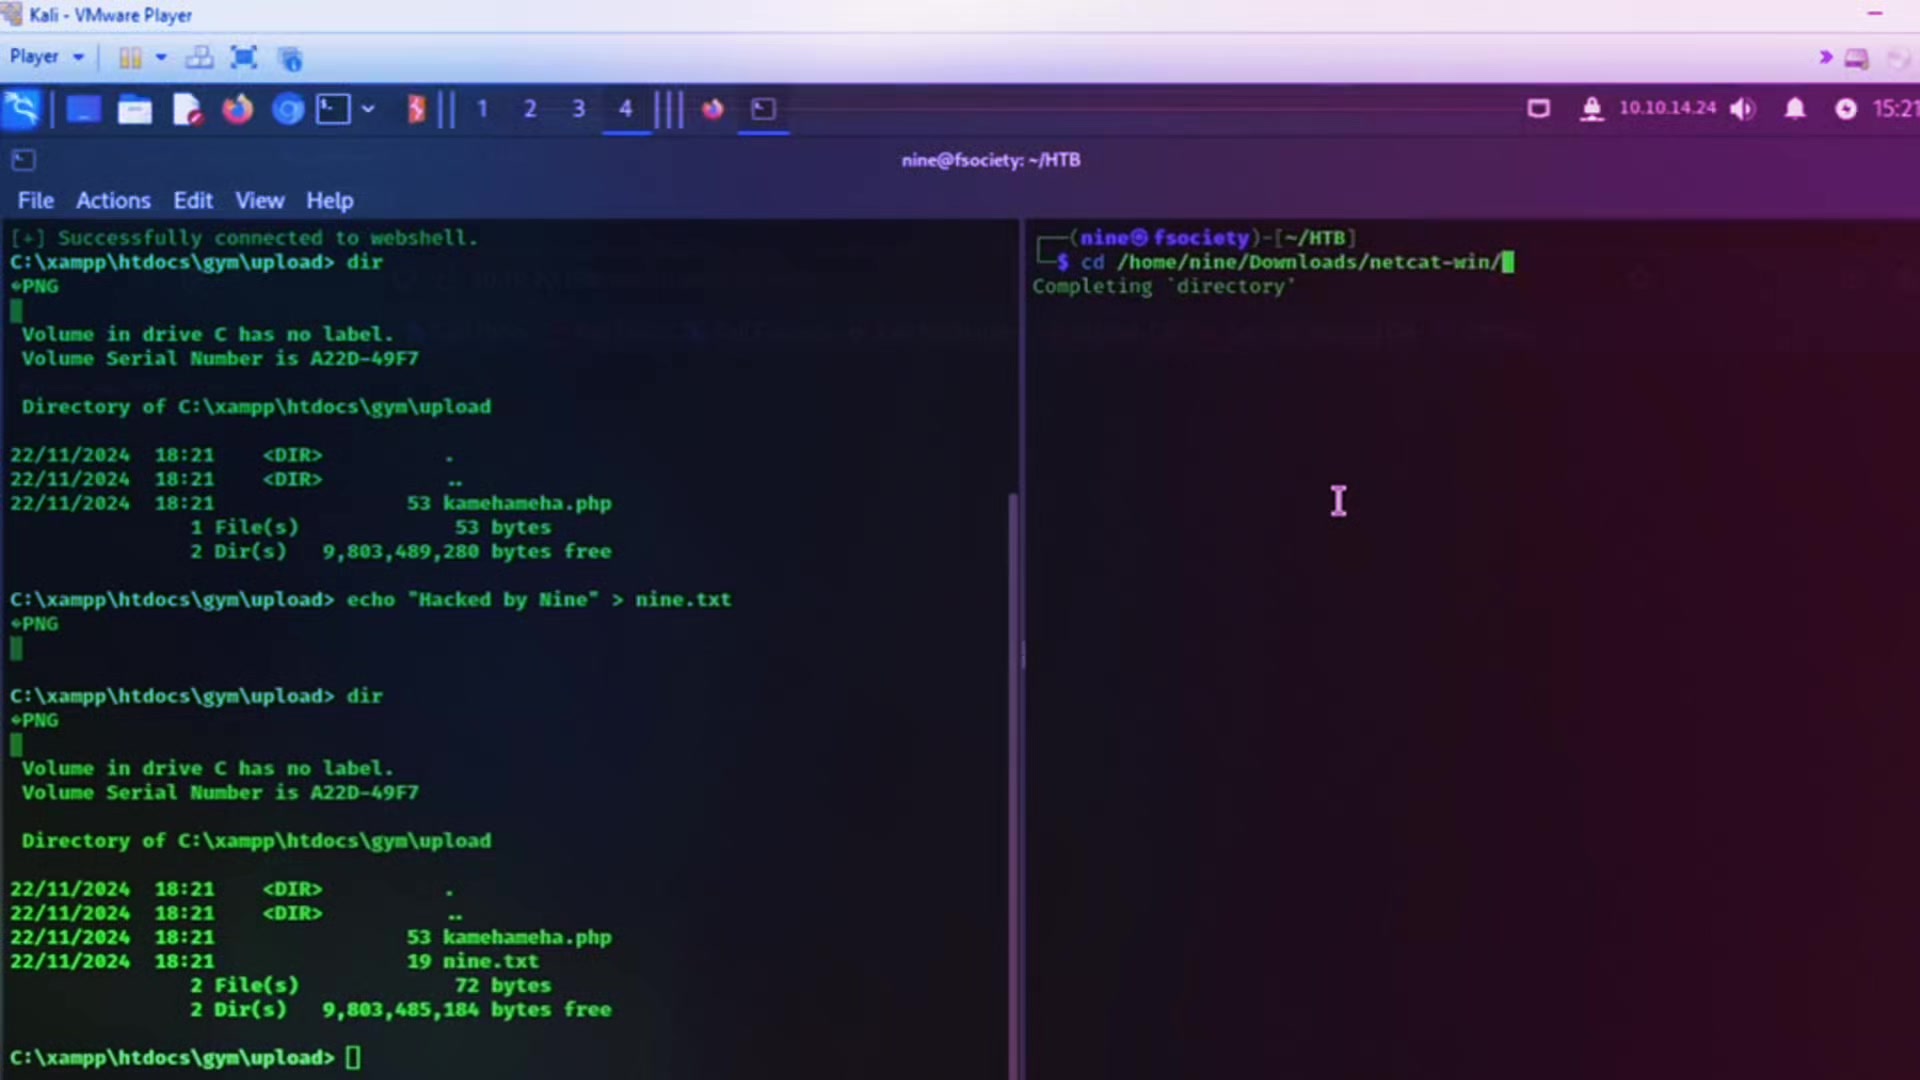Screen dimensions: 1920x1080
Task: Click the VMware Unity mode icon
Action: pos(290,59)
